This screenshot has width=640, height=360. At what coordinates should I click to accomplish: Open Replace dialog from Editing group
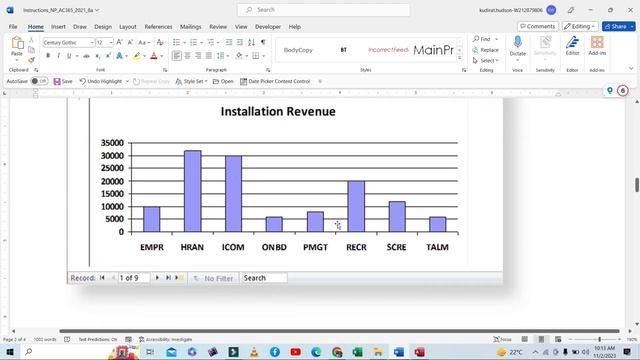point(486,50)
